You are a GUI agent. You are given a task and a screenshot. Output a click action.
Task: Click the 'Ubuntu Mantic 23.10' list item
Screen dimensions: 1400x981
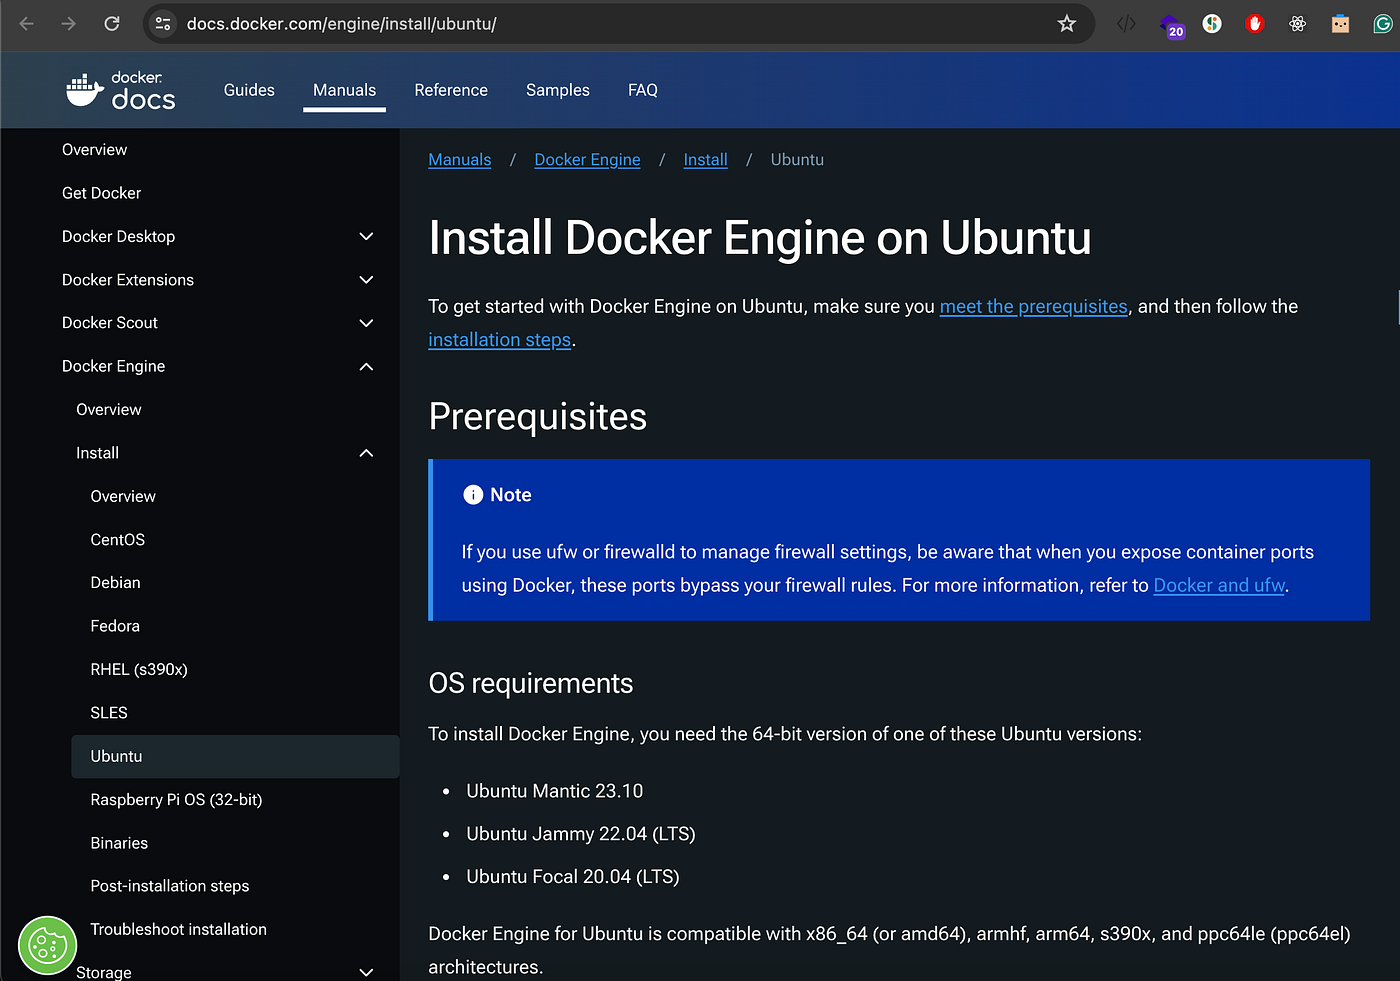554,791
